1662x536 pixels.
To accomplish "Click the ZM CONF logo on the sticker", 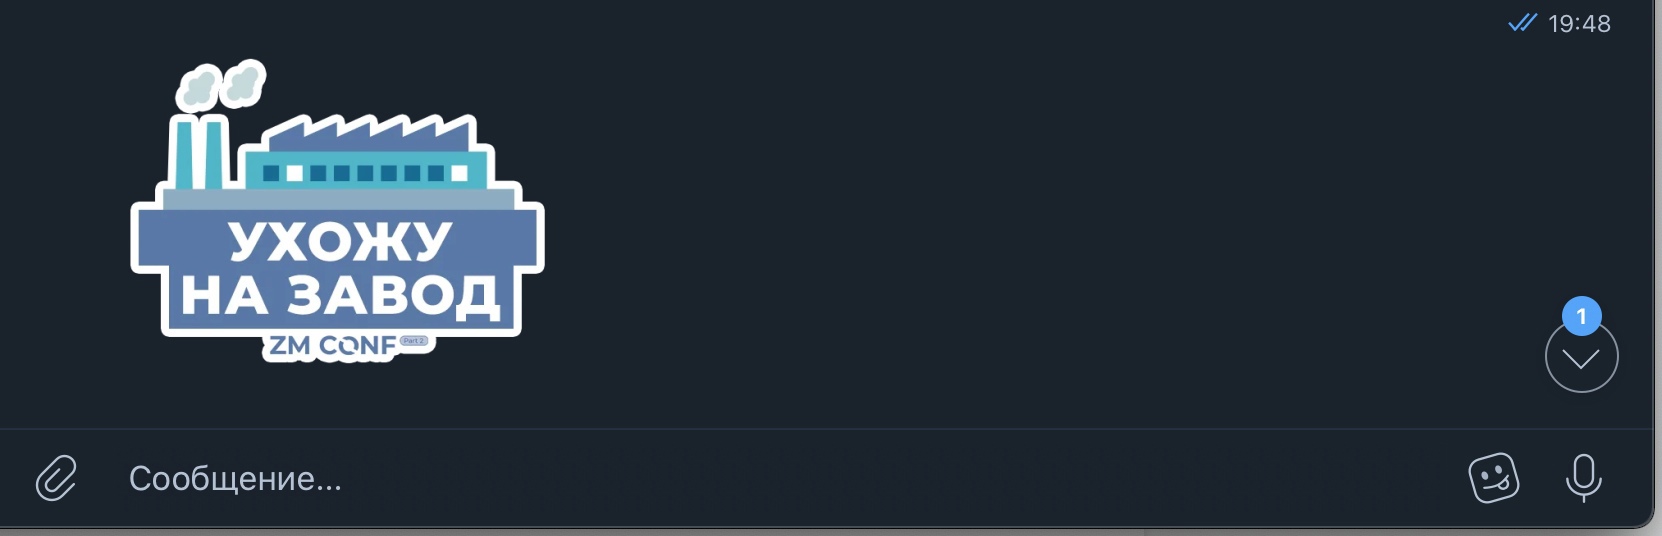I will (x=333, y=346).
